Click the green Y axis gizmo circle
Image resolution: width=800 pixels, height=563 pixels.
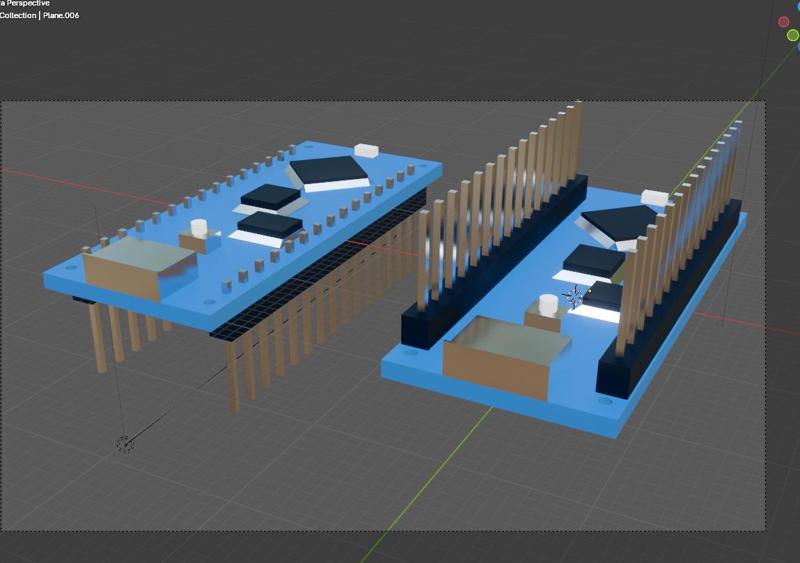793,35
